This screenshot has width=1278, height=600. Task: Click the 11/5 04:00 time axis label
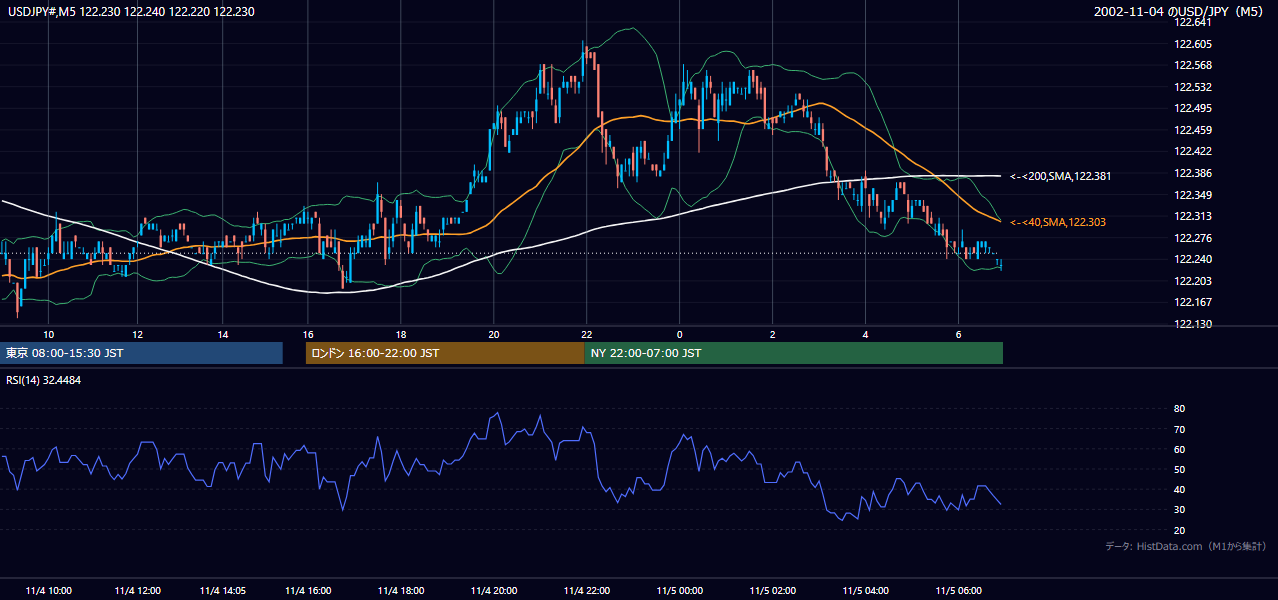point(865,591)
